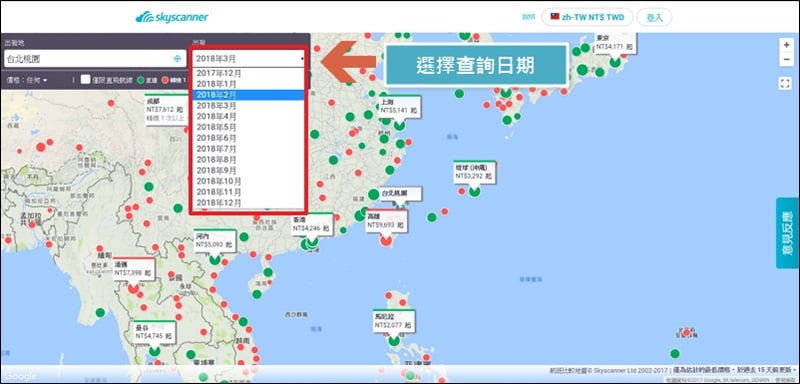Click the Hanoi green destination marker

pos(215,259)
